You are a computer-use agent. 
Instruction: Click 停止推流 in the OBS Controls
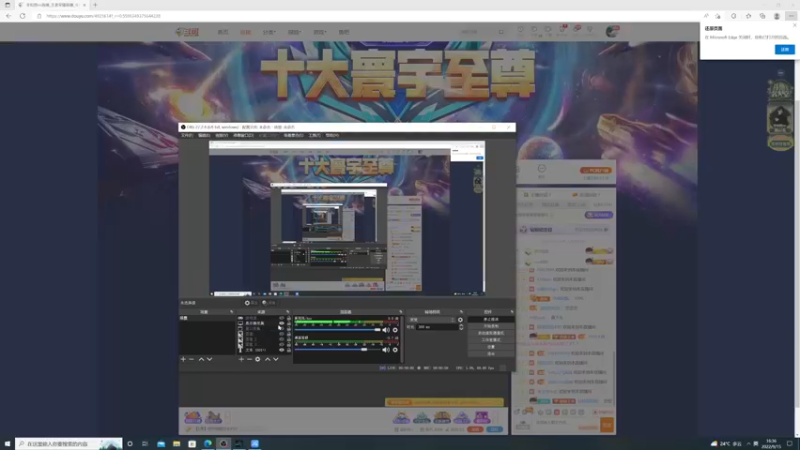click(491, 319)
